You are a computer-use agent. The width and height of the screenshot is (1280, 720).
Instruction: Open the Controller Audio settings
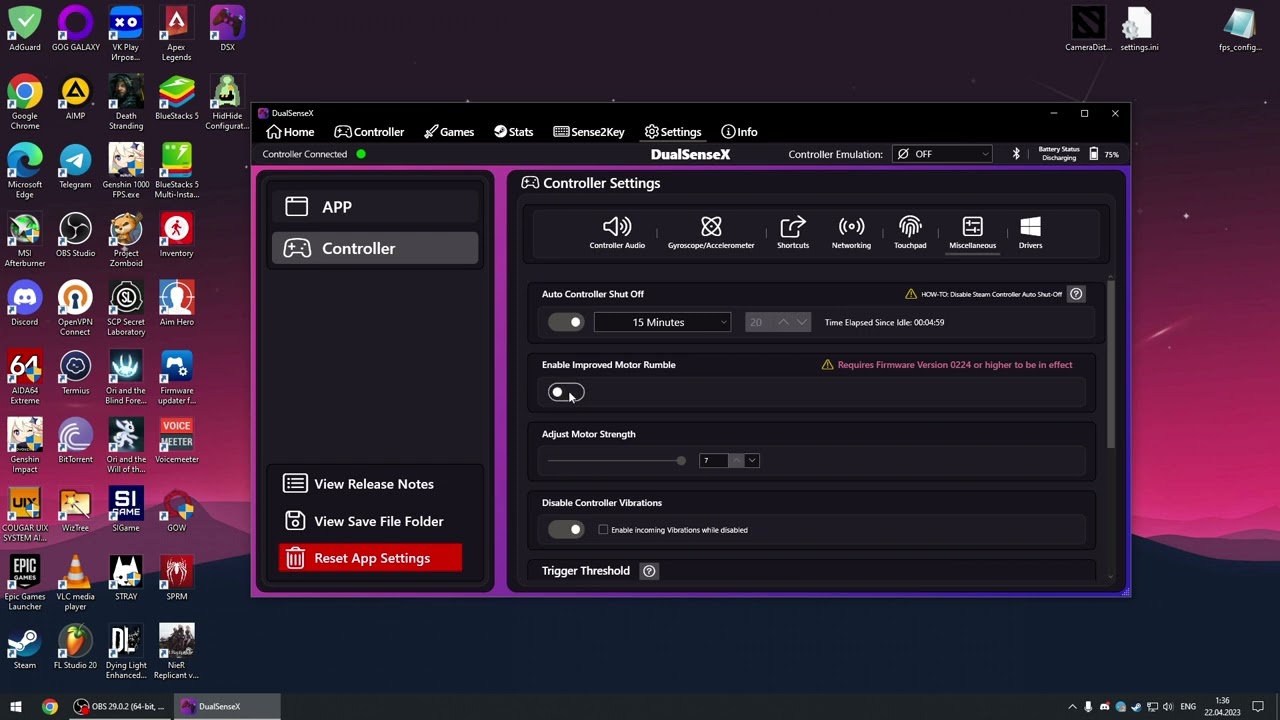(617, 232)
